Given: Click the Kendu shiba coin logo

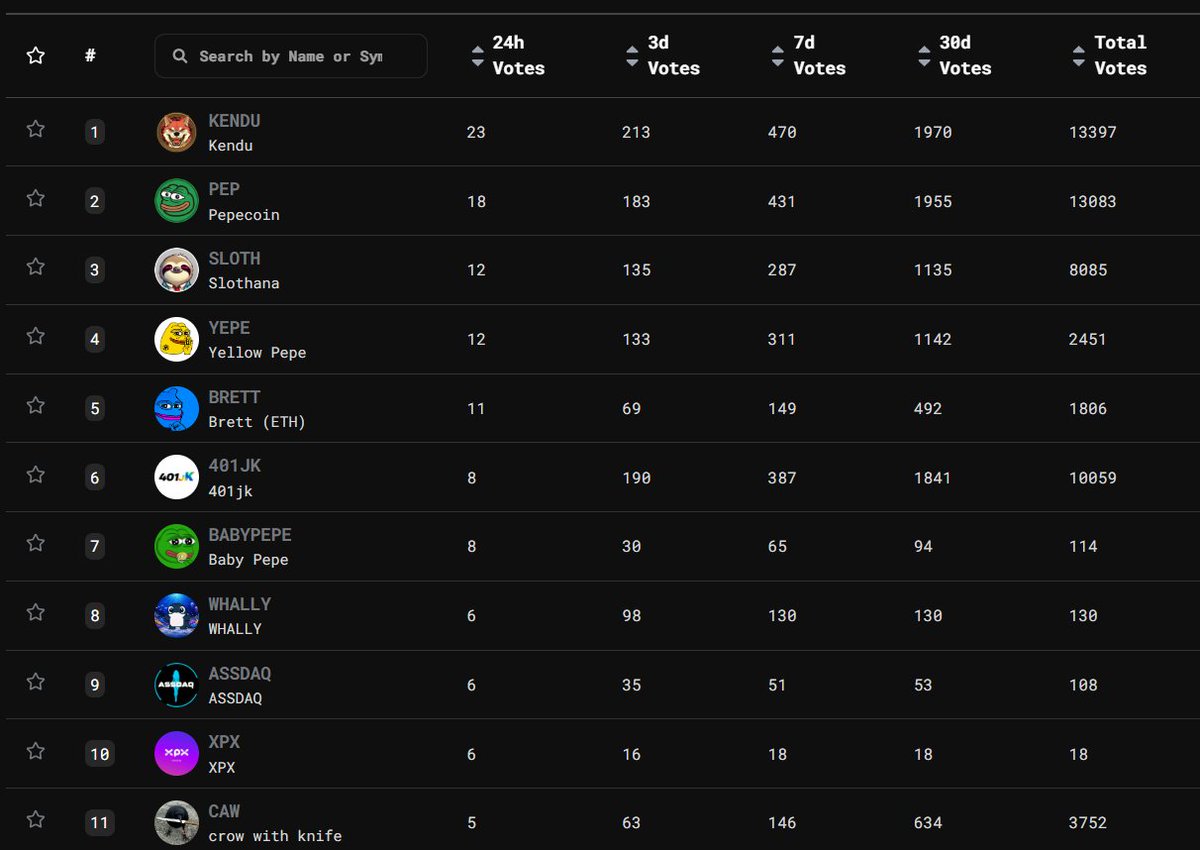Looking at the screenshot, I should pyautogui.click(x=176, y=132).
